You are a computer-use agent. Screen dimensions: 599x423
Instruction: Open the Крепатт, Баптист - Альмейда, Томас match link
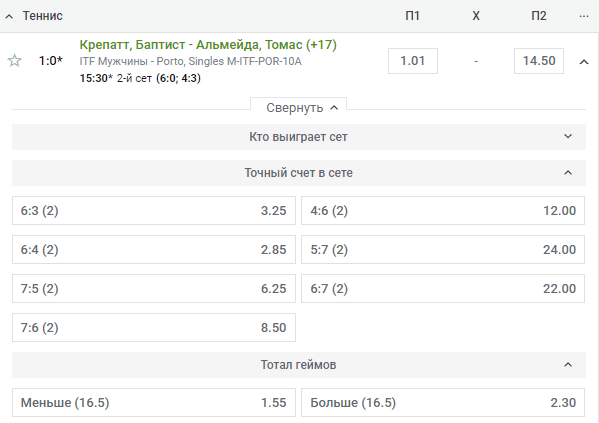[x=208, y=45]
